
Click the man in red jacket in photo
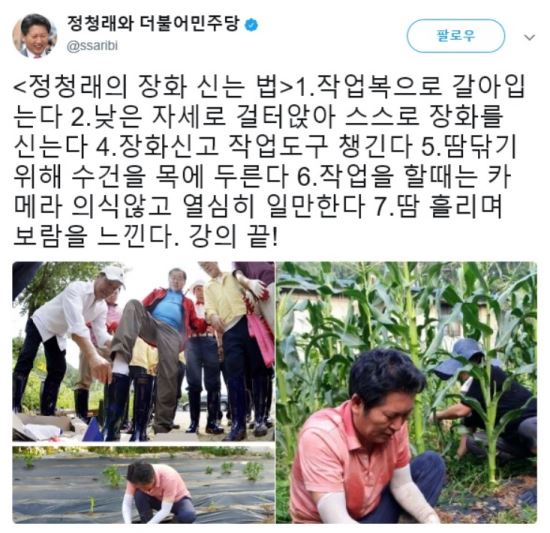point(170,316)
